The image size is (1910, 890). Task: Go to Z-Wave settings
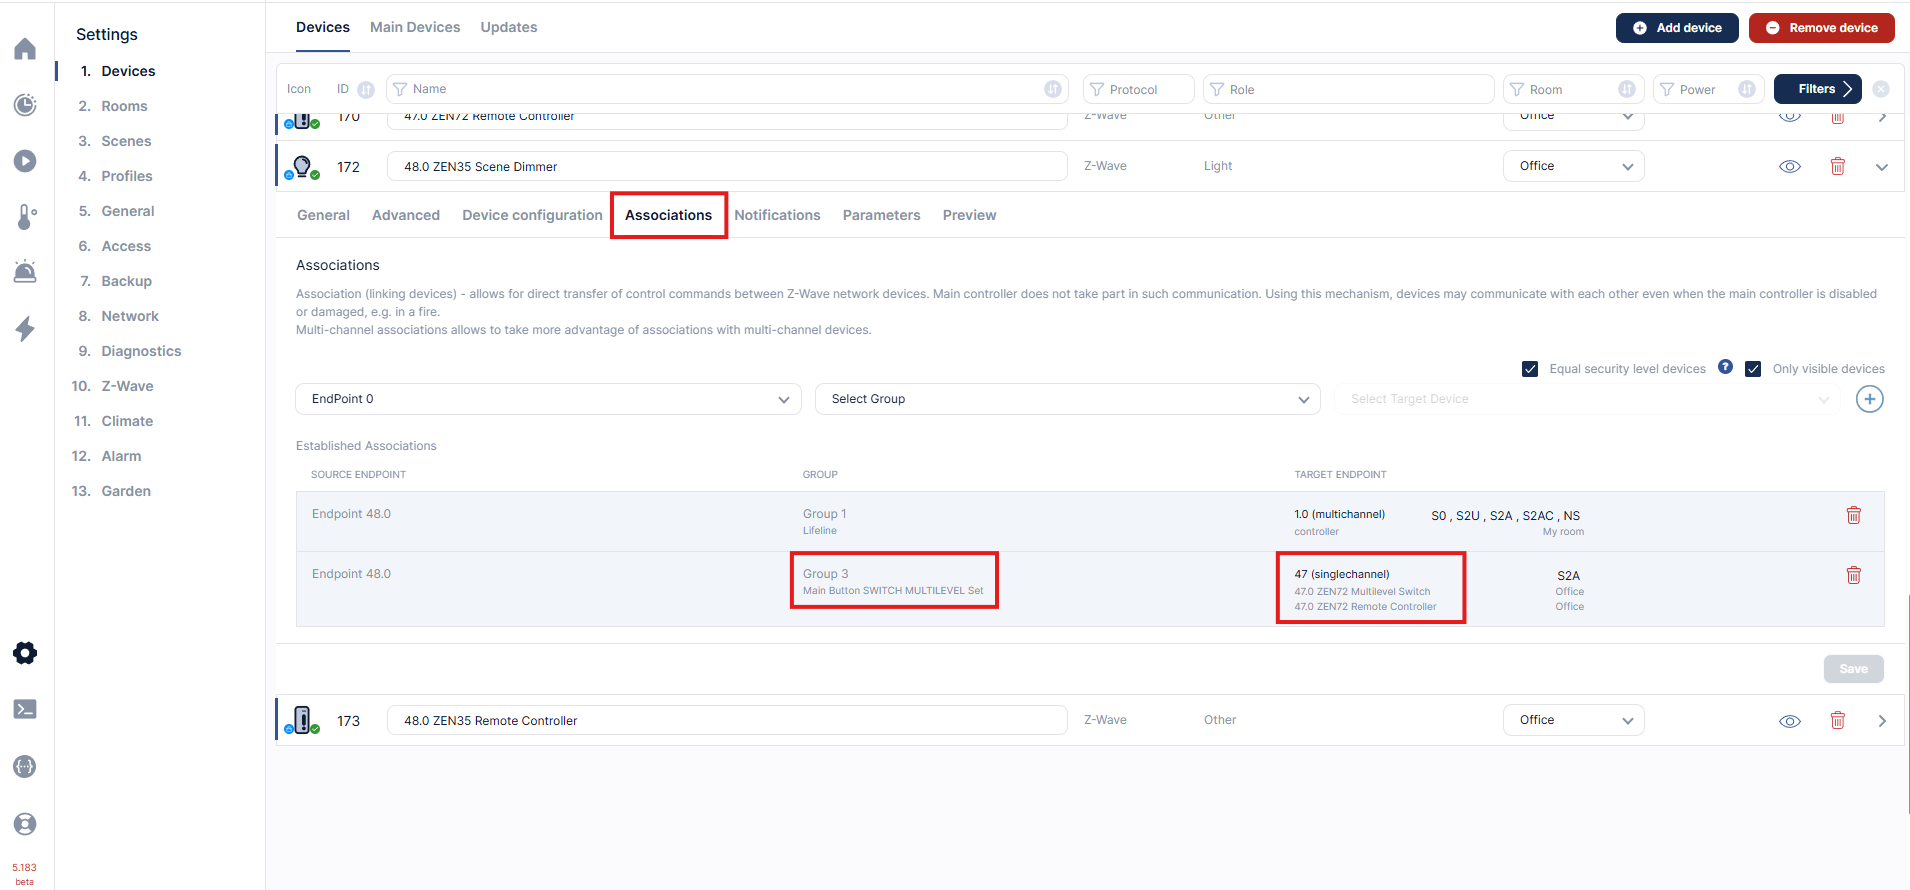[127, 386]
